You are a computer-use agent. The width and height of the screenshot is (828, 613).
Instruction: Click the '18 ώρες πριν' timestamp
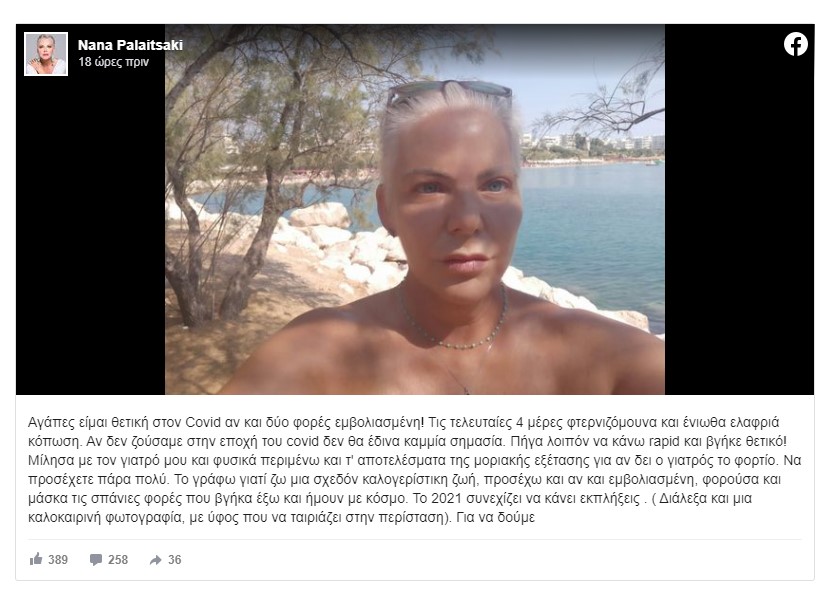point(114,62)
